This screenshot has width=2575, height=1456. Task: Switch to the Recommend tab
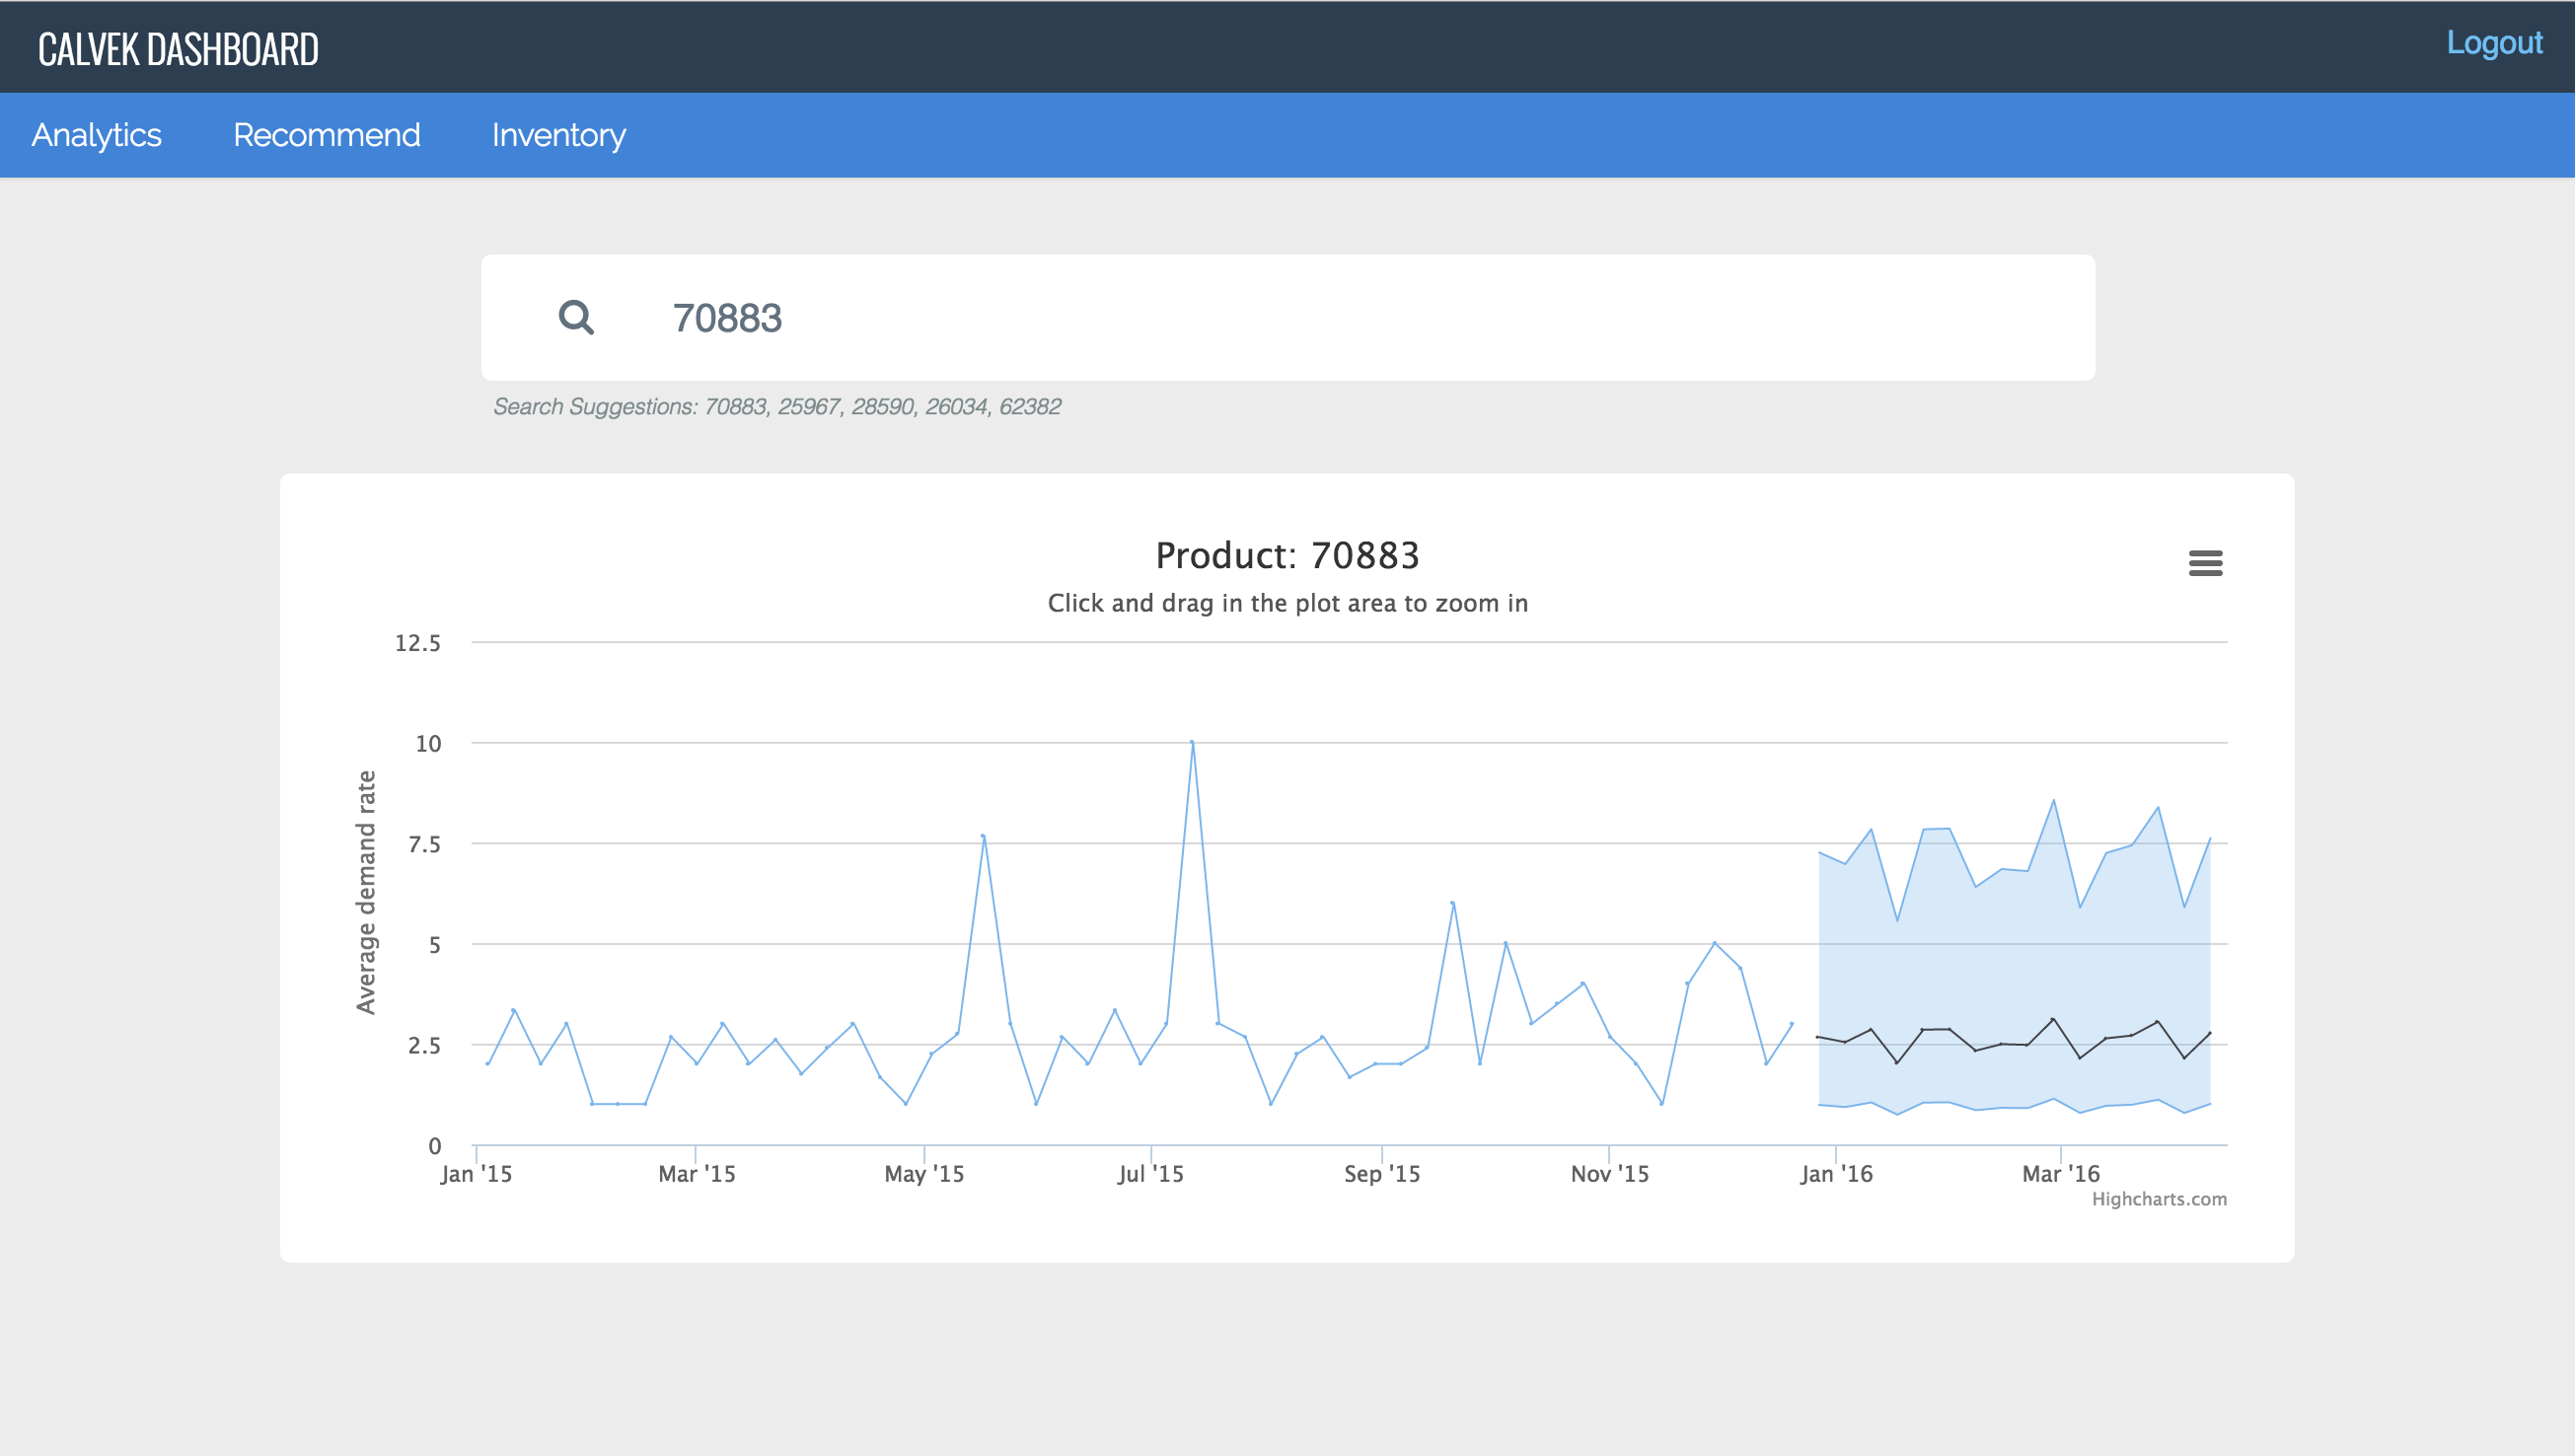[326, 135]
